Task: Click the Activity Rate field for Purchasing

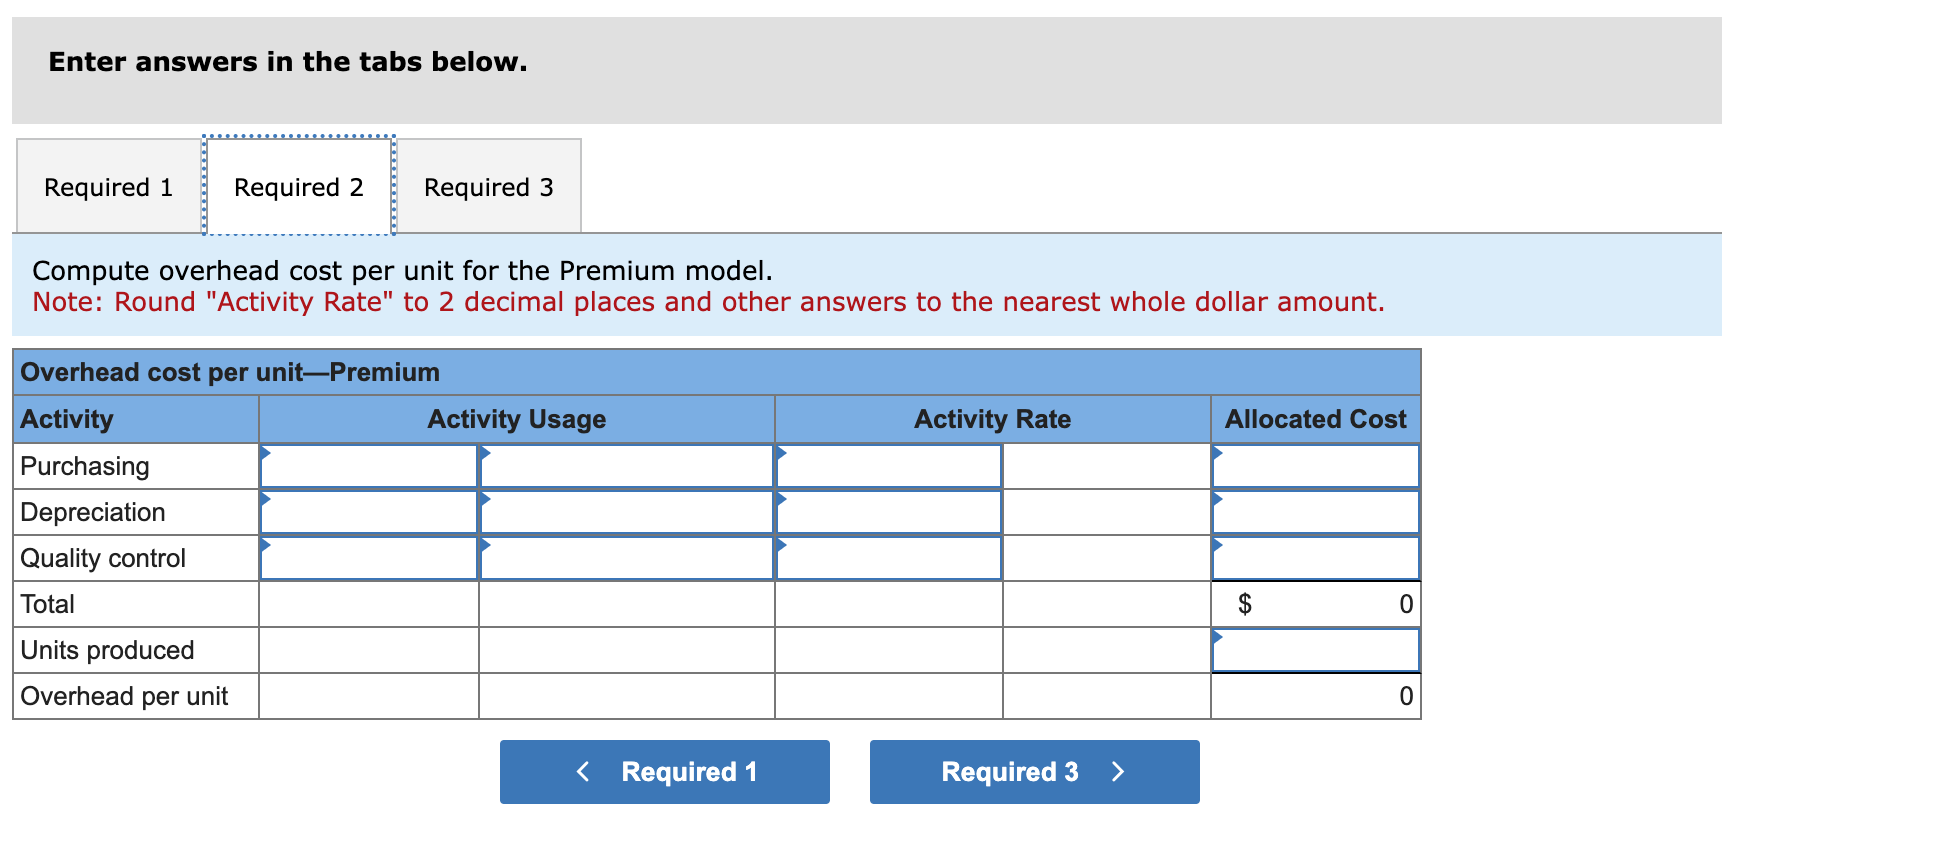Action: [x=888, y=465]
